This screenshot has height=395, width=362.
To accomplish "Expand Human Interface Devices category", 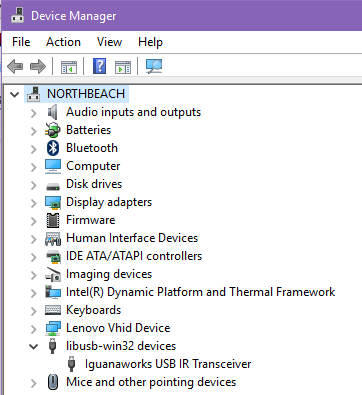I will click(x=33, y=239).
